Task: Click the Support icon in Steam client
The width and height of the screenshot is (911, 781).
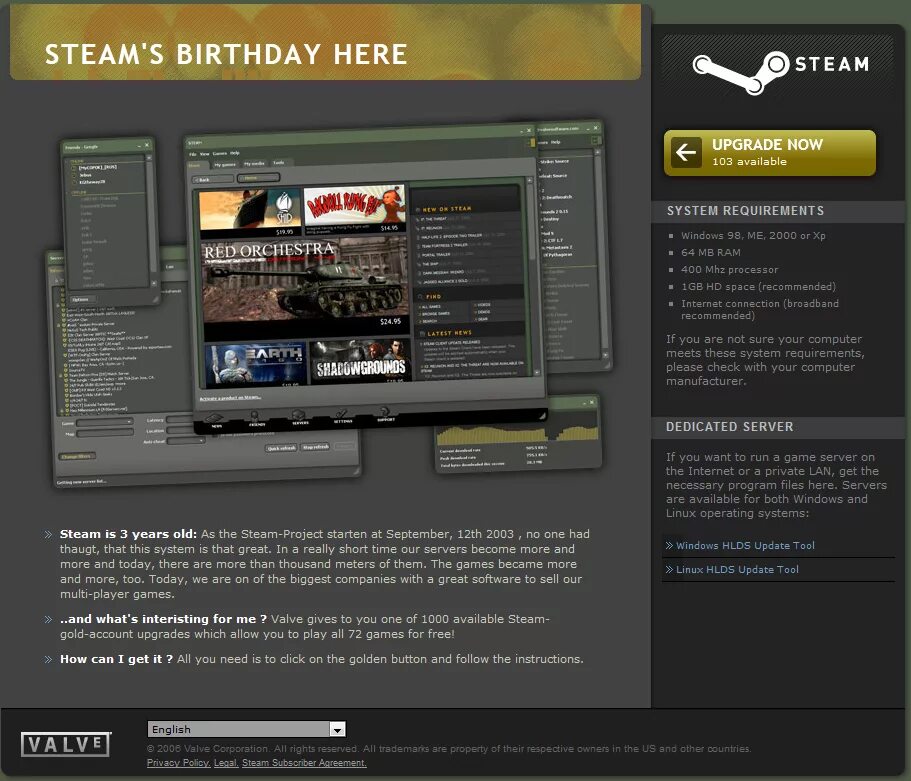Action: pyautogui.click(x=383, y=412)
